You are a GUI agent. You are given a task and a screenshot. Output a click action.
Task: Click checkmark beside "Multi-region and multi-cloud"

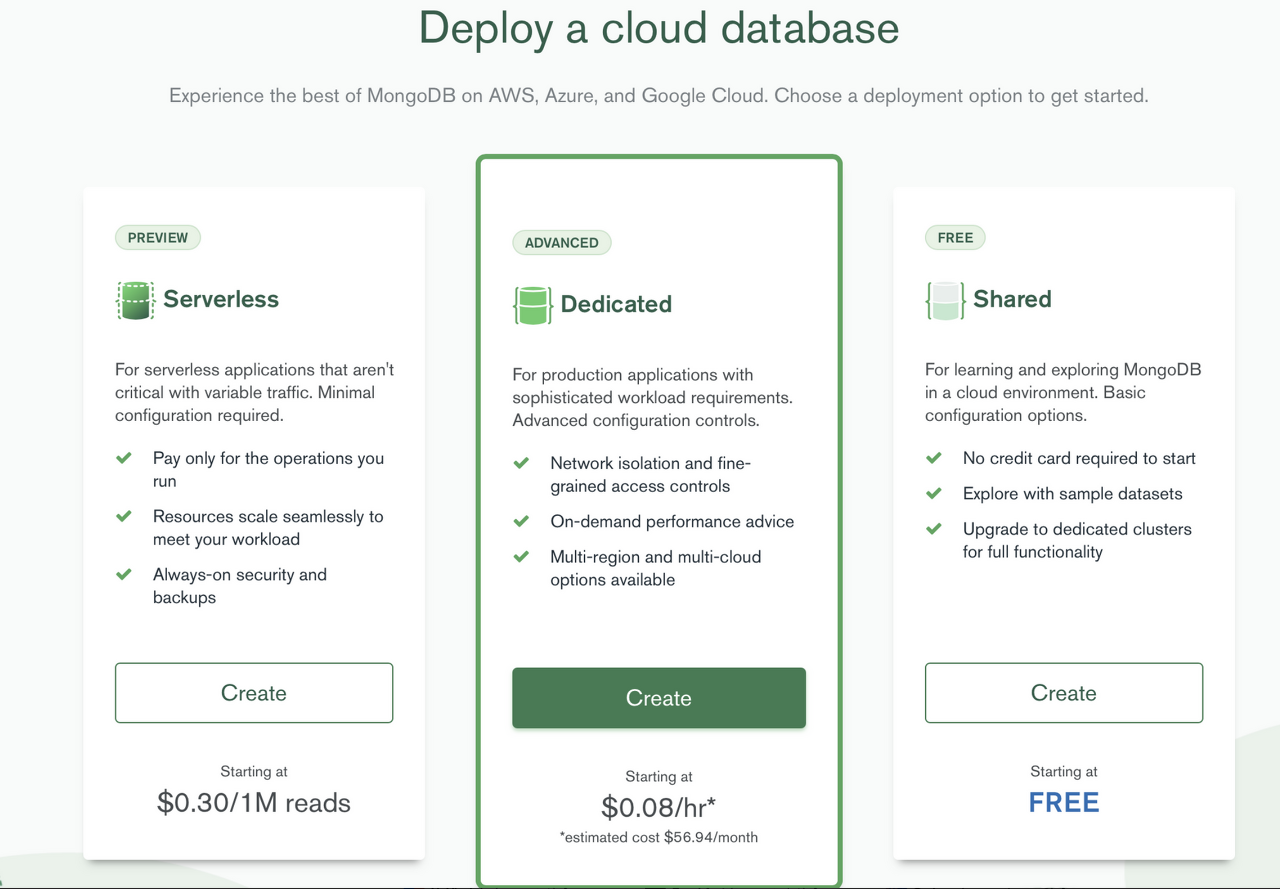click(521, 556)
